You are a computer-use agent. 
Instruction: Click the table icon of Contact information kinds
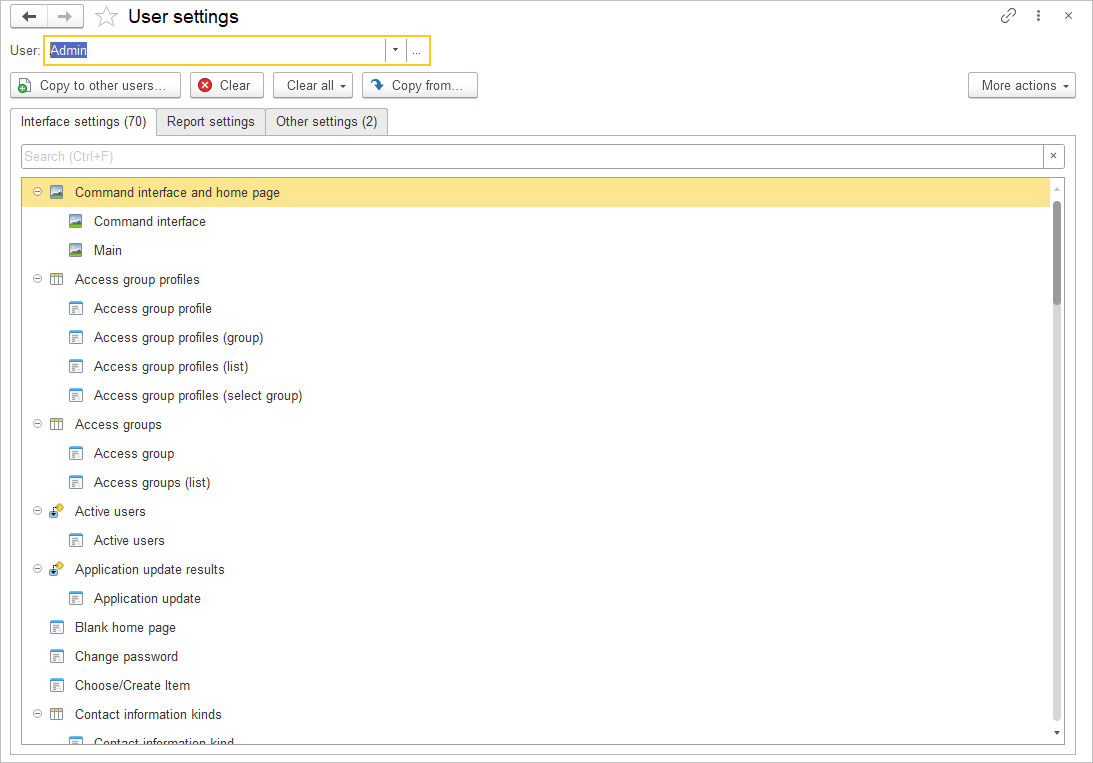57,714
